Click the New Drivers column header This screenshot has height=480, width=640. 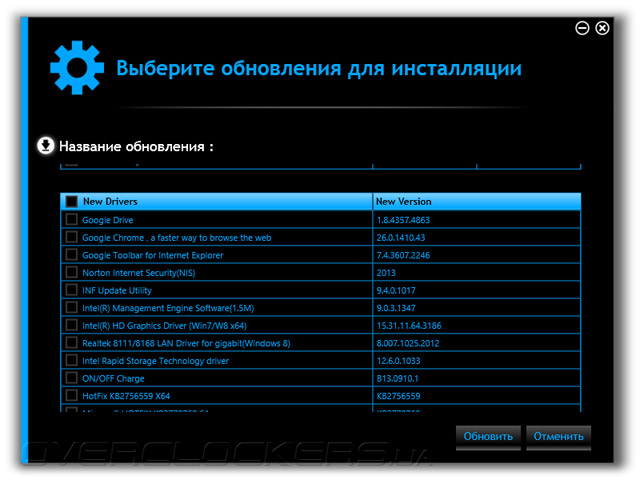click(217, 202)
